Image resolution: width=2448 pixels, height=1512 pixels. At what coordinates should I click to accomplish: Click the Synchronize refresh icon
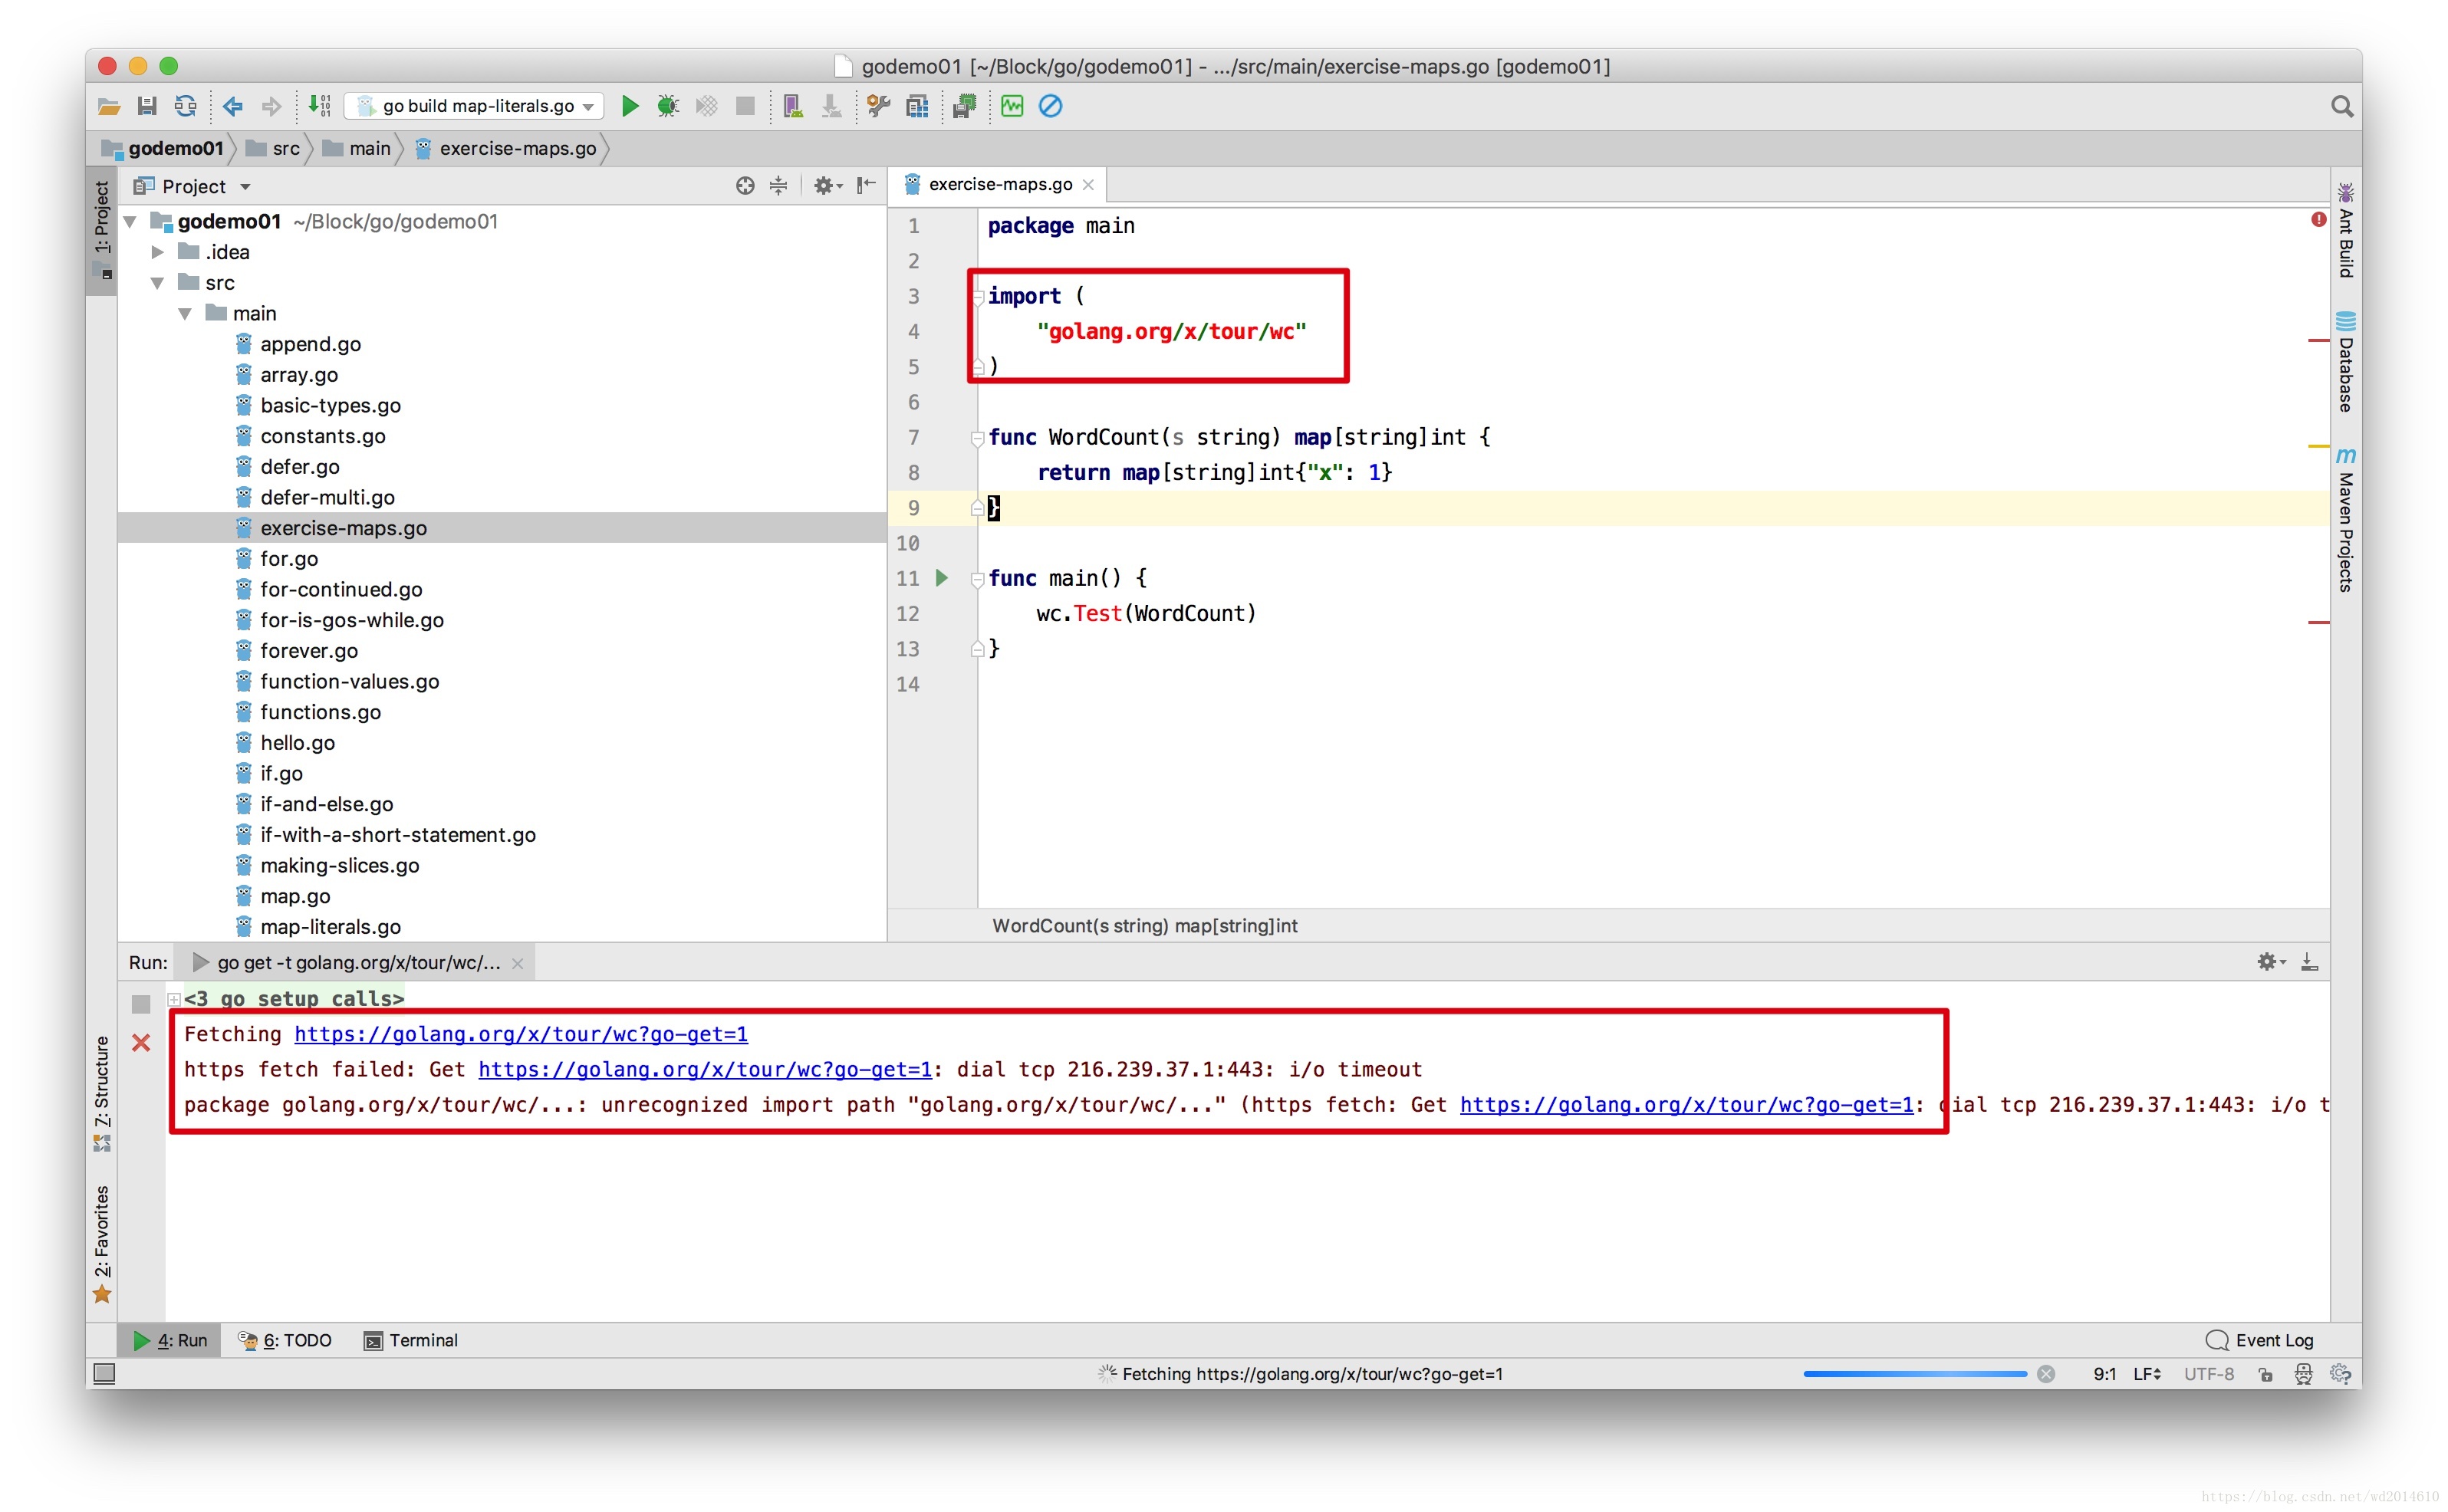(x=186, y=106)
